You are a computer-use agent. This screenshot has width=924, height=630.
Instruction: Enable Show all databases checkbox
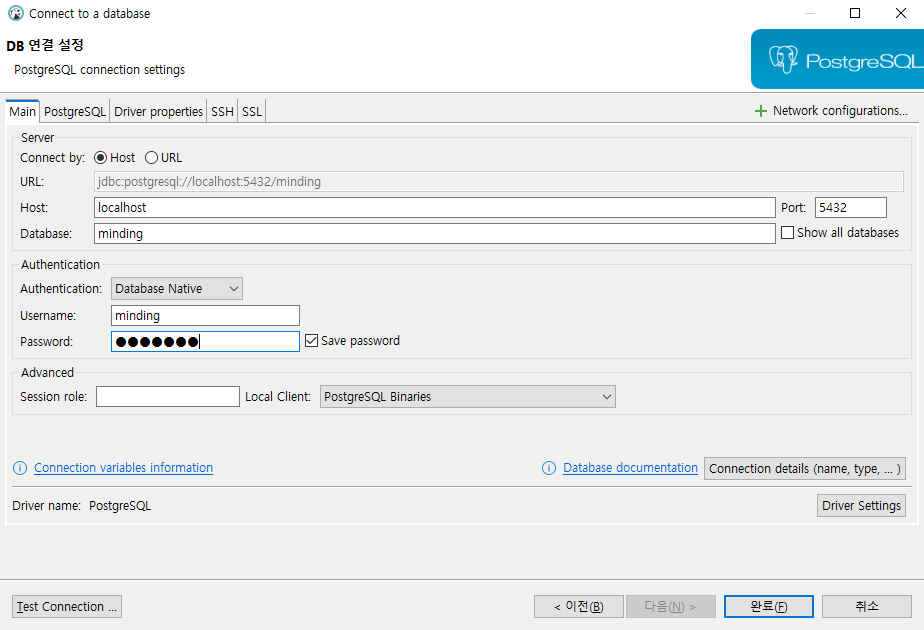(787, 233)
